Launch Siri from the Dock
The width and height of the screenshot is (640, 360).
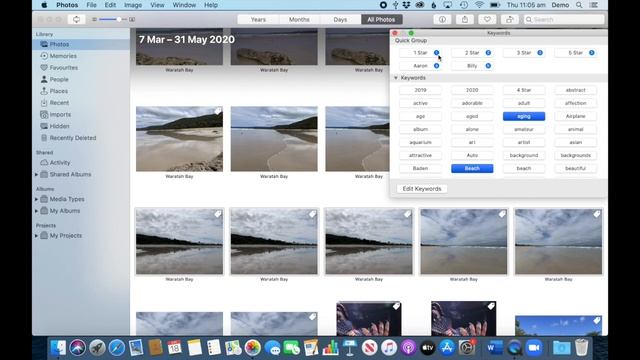click(x=78, y=348)
